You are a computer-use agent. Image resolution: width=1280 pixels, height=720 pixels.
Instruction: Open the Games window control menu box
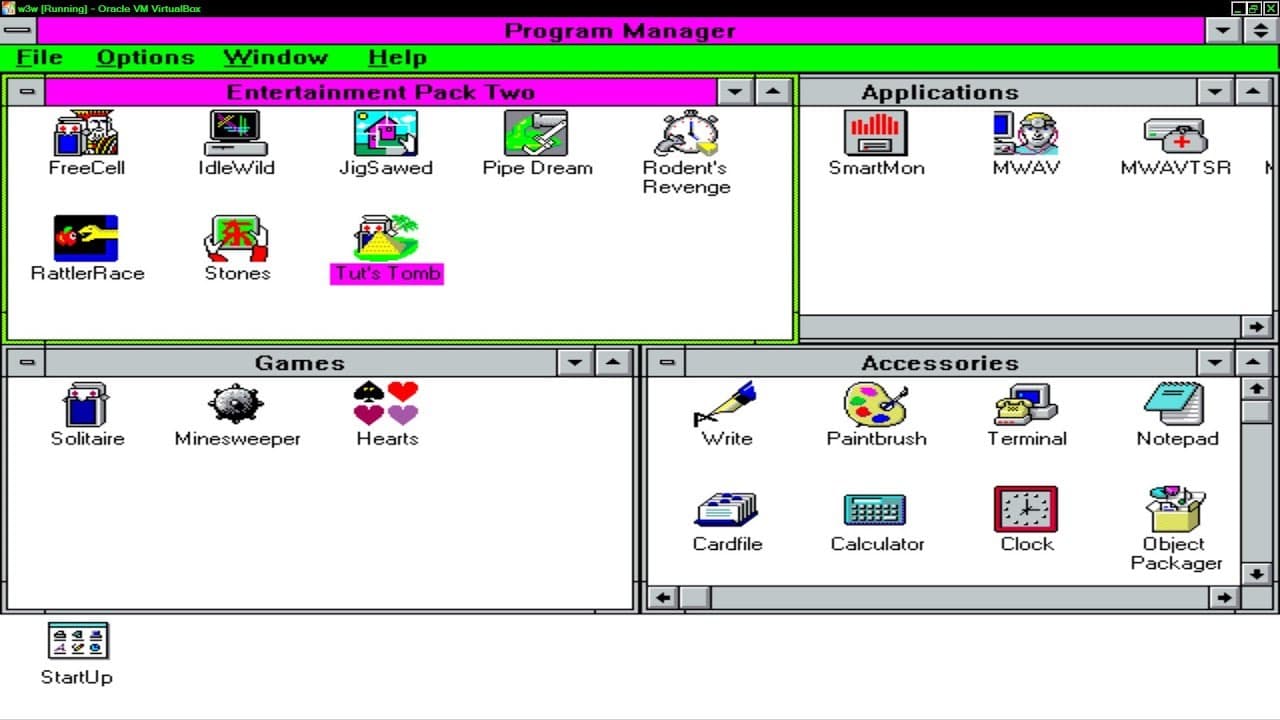(x=27, y=362)
